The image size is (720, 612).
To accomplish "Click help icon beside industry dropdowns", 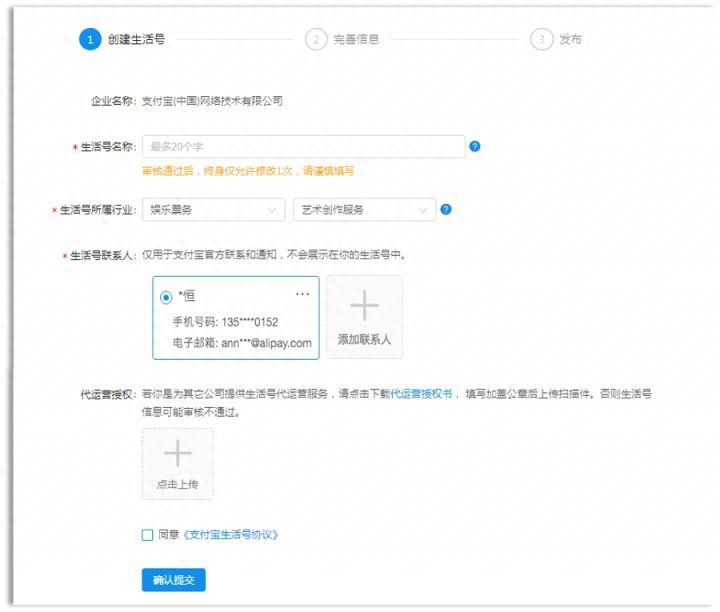I will (x=446, y=210).
